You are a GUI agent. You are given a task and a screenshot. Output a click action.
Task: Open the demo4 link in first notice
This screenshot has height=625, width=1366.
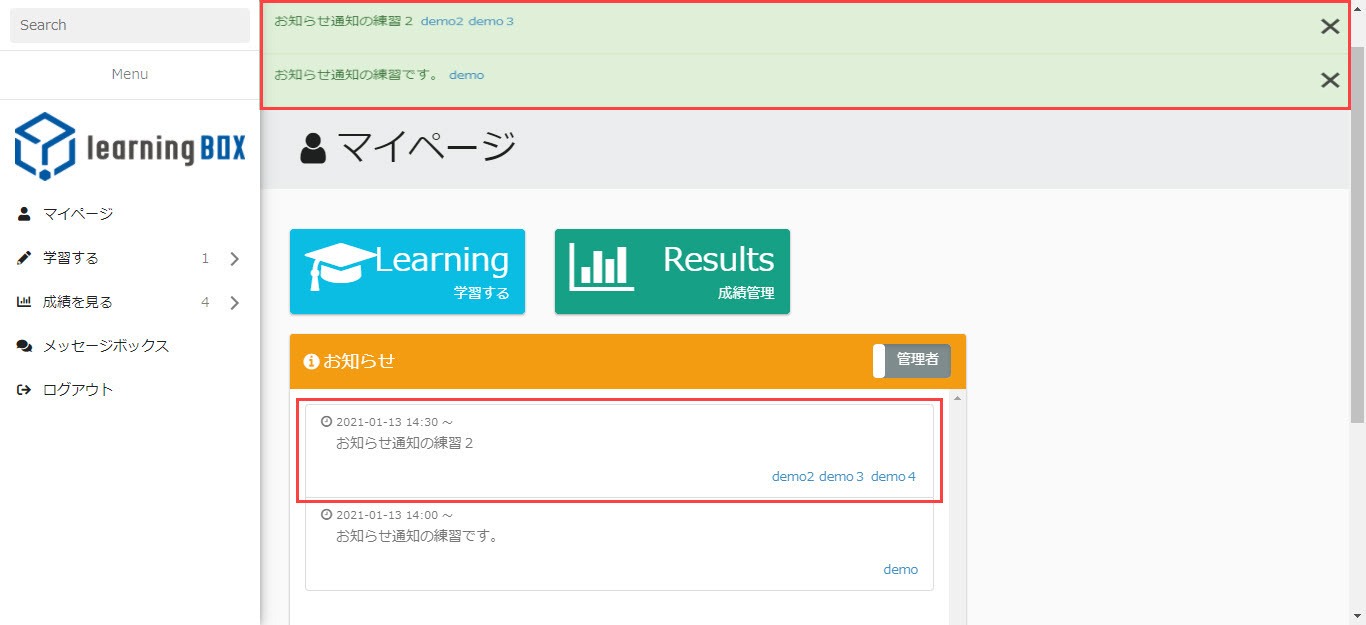tap(893, 477)
